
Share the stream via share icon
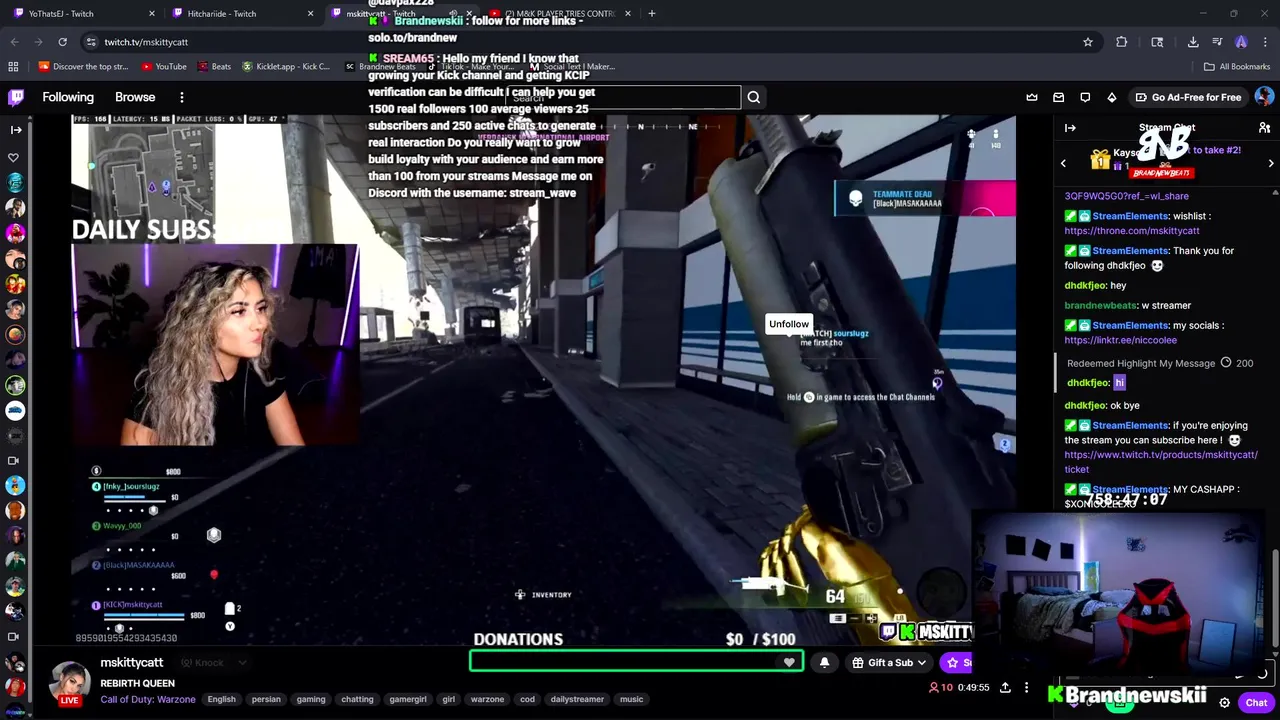click(x=1005, y=687)
